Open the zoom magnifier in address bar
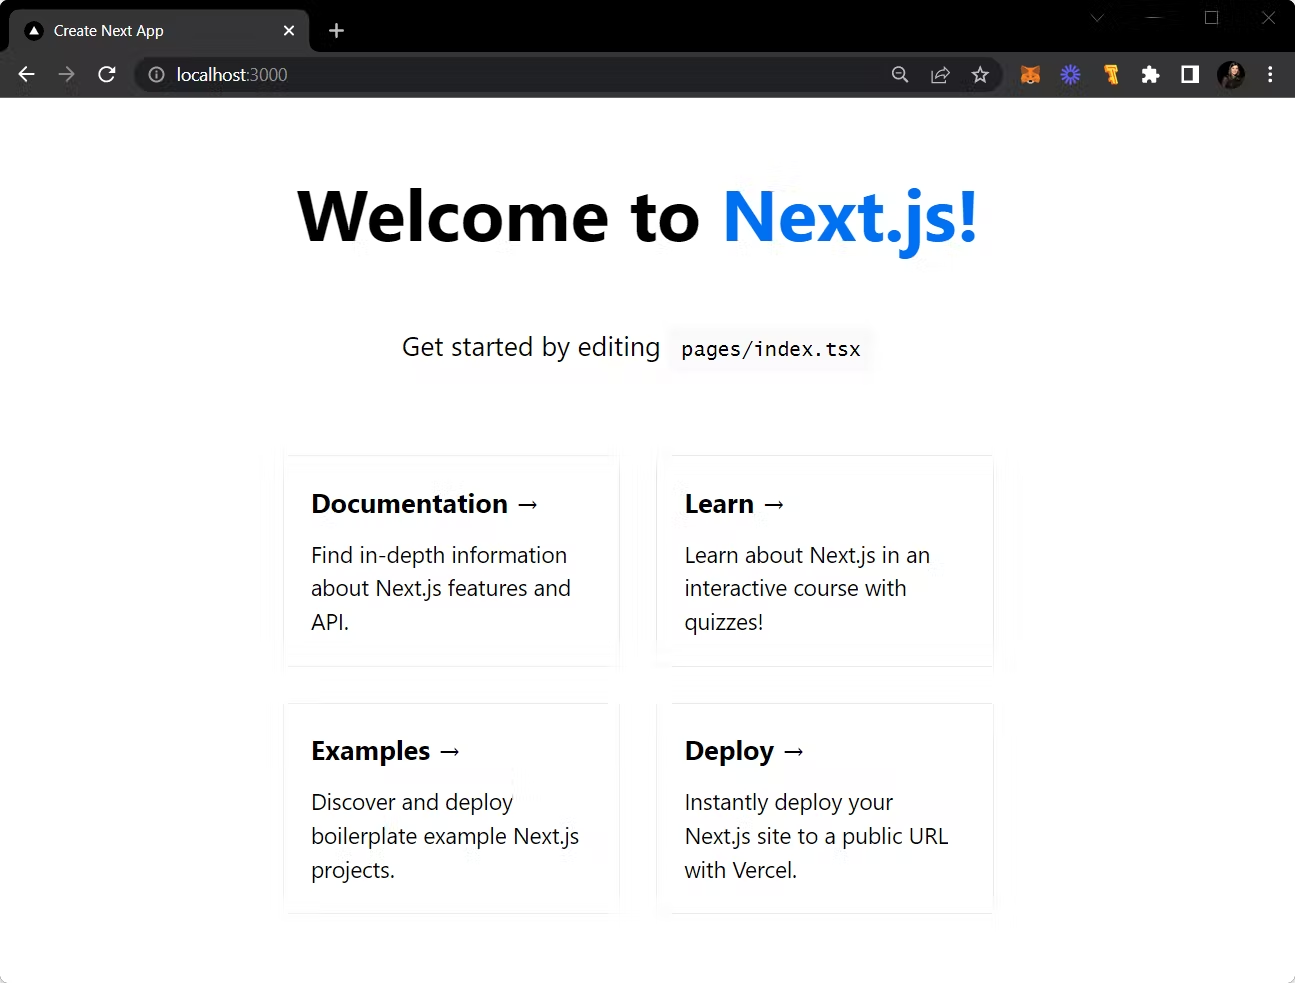Viewport: 1295px width, 983px height. [900, 74]
